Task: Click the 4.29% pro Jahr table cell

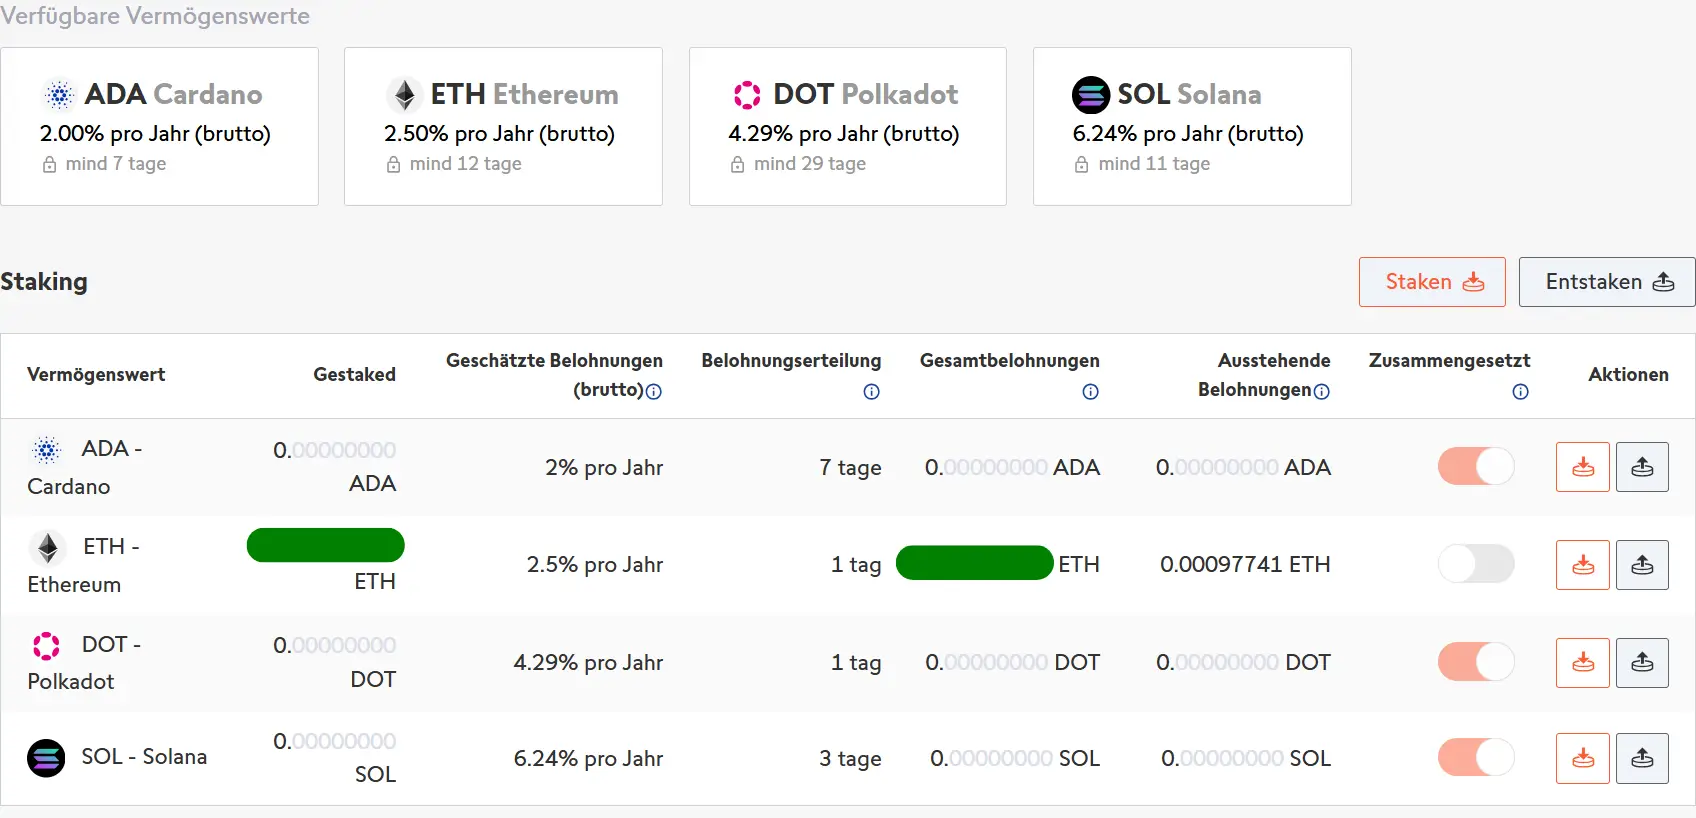Action: pos(588,662)
